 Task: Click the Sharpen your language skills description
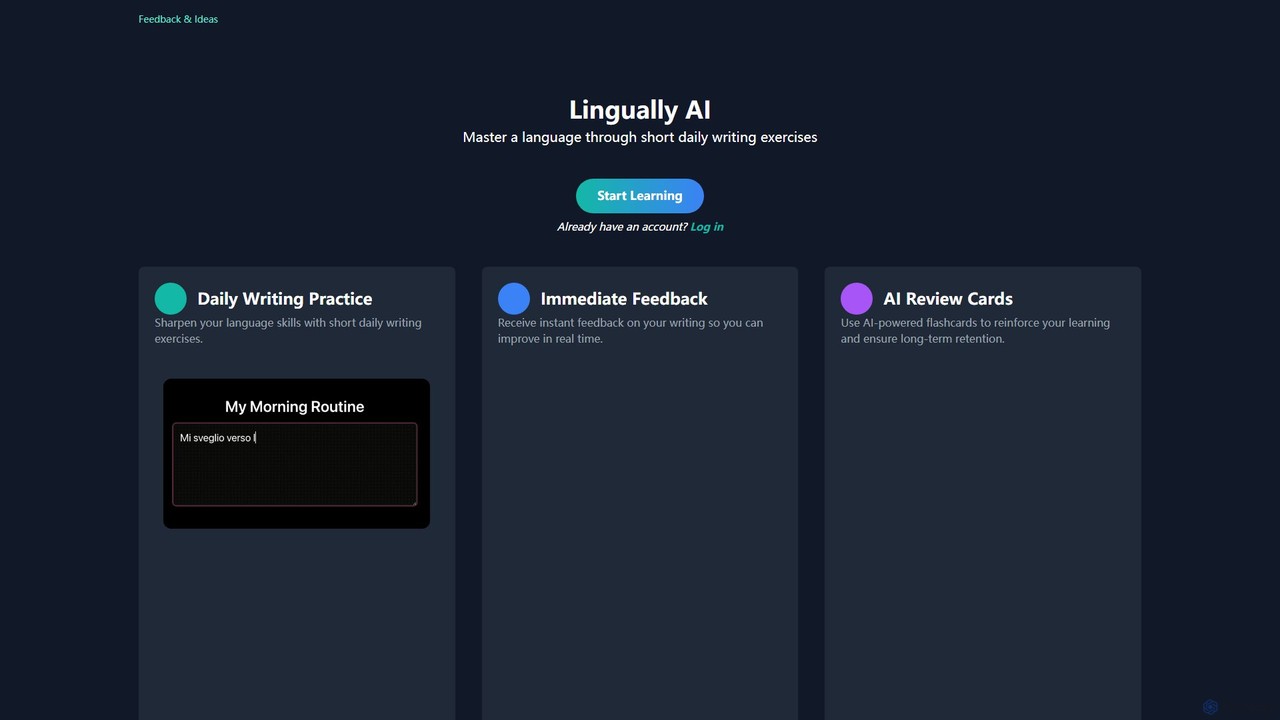(288, 331)
